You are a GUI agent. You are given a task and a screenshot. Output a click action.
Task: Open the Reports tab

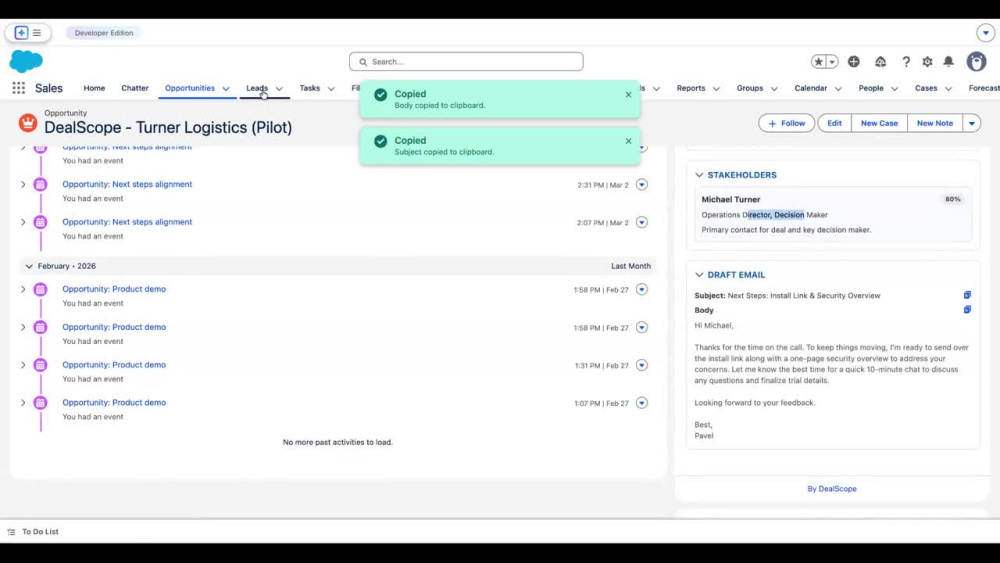coord(691,88)
